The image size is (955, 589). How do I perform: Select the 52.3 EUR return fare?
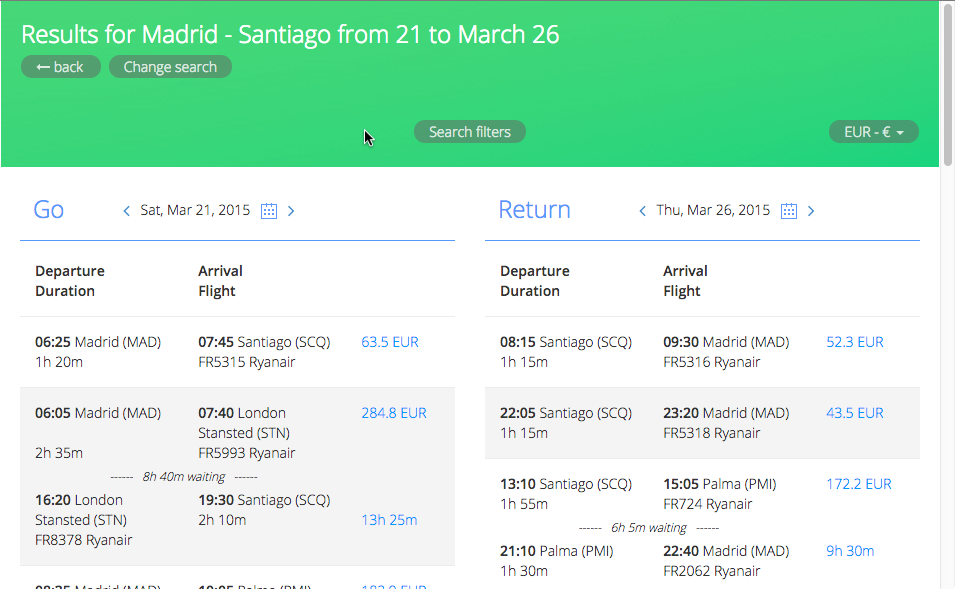pos(855,342)
